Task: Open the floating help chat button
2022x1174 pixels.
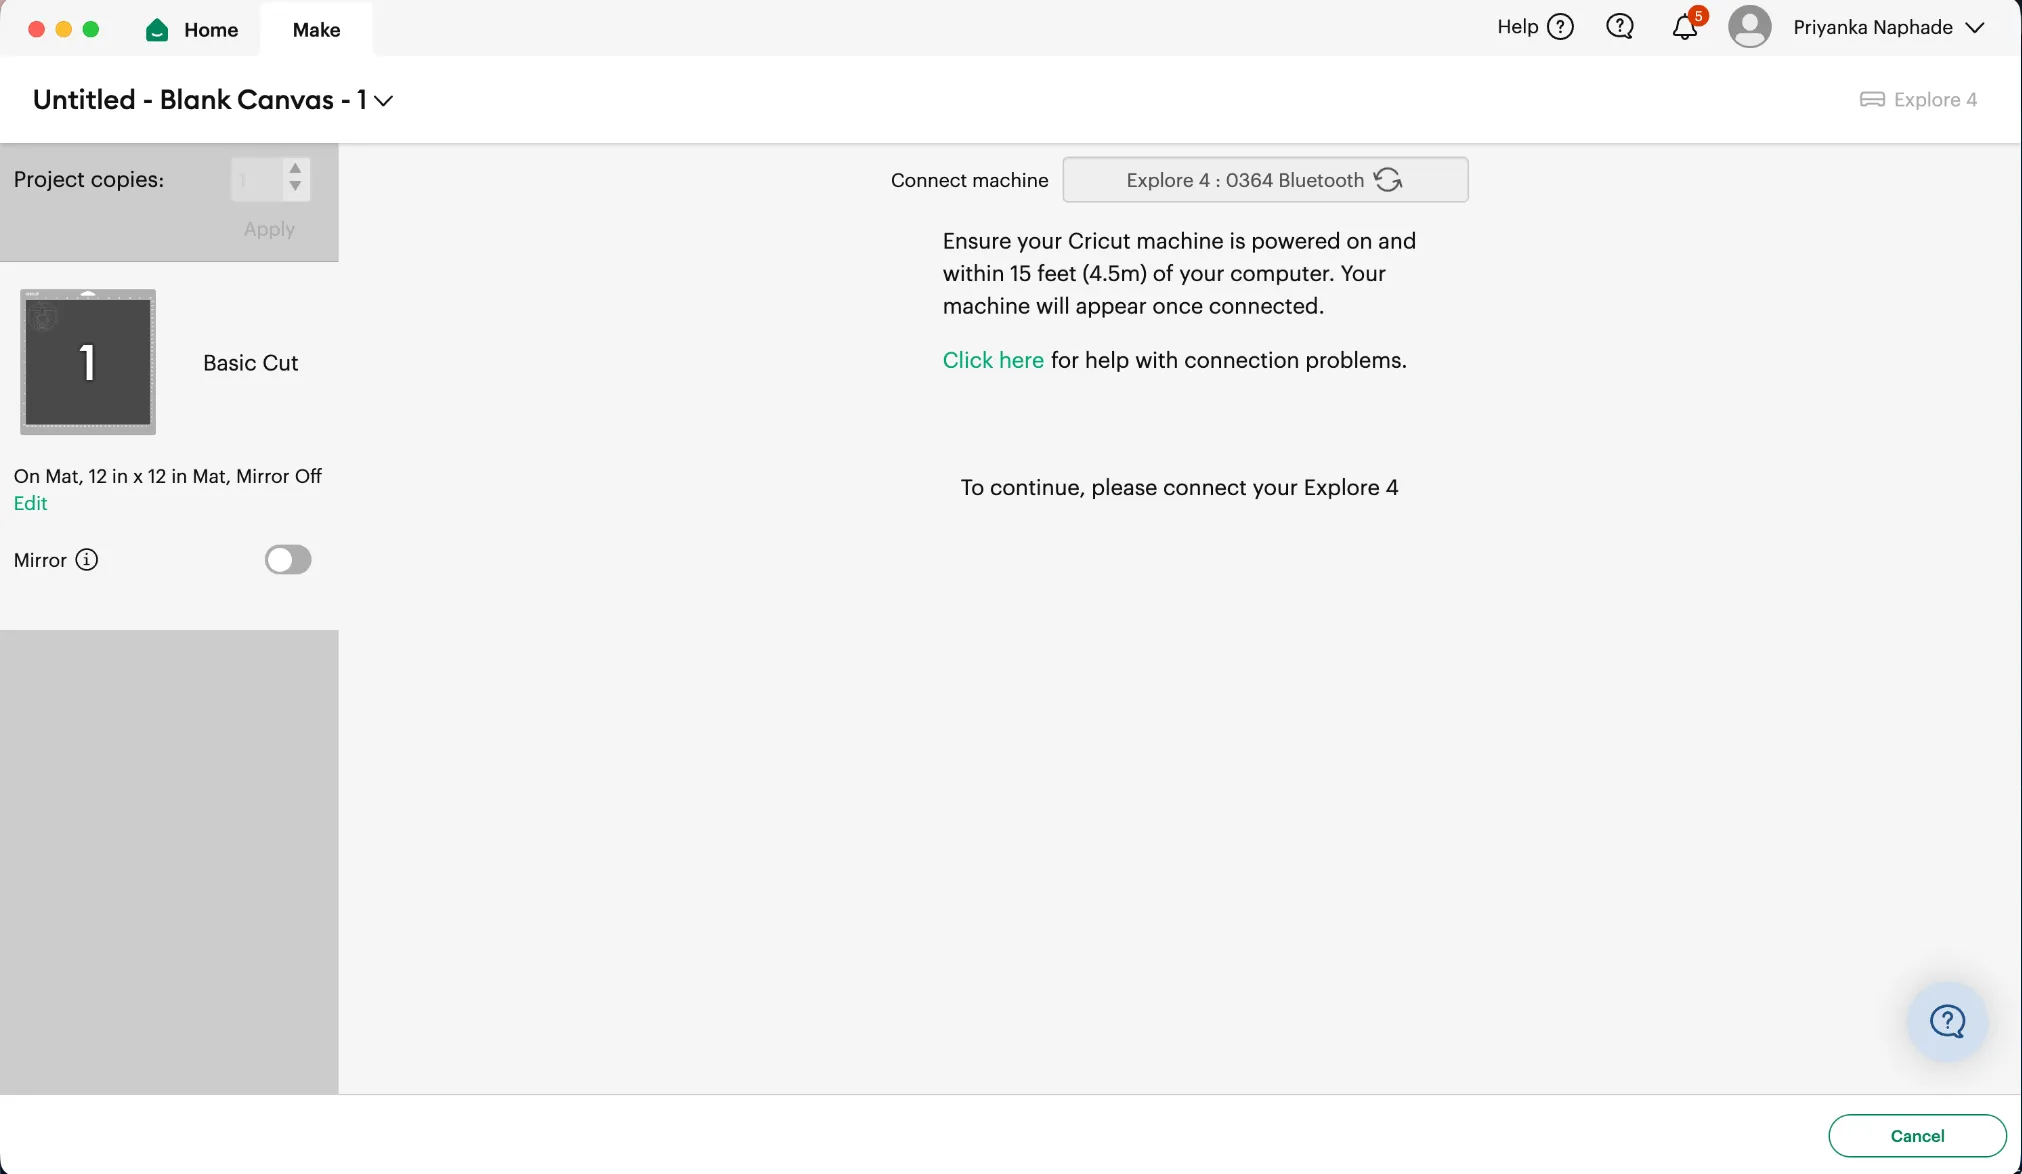Action: pos(1947,1021)
